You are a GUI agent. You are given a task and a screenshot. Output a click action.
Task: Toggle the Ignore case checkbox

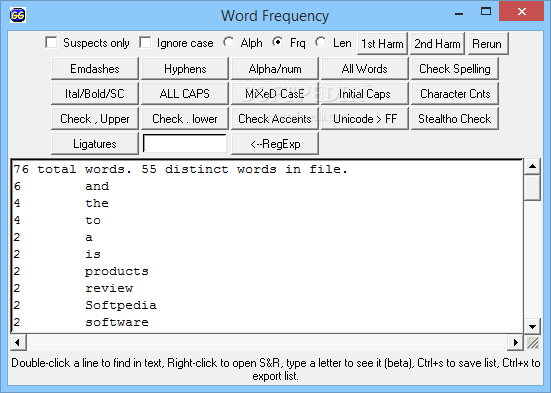coord(145,43)
